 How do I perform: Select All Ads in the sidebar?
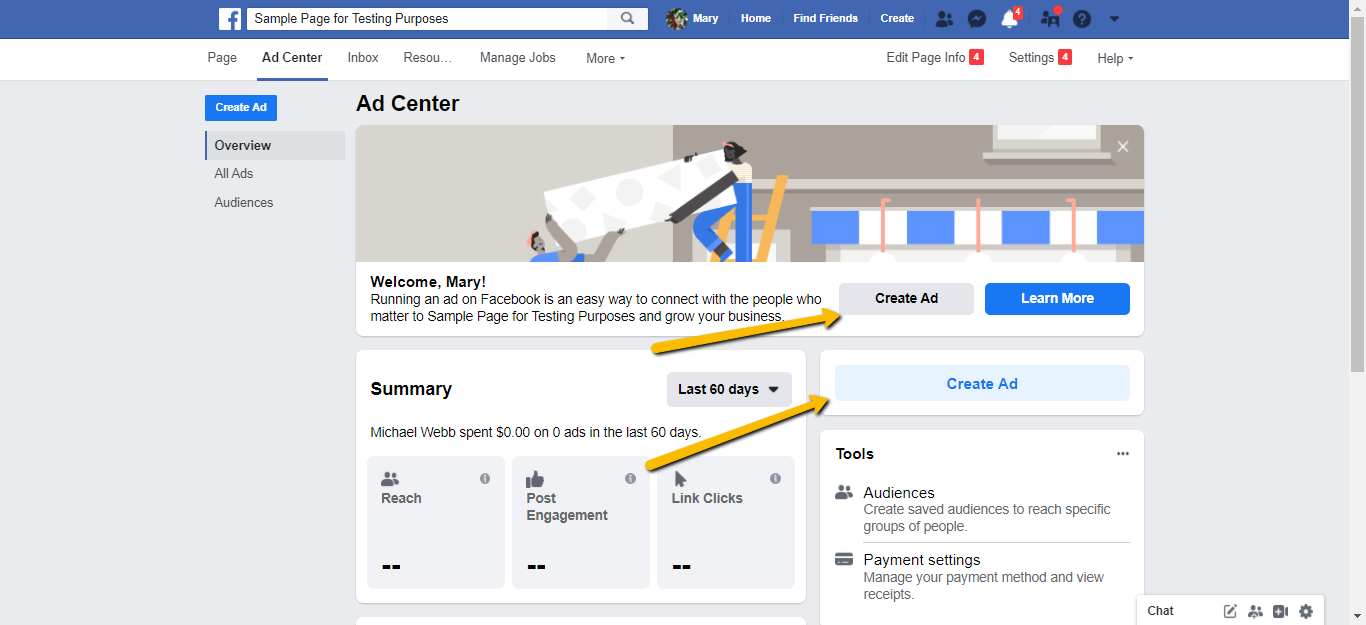[234, 174]
